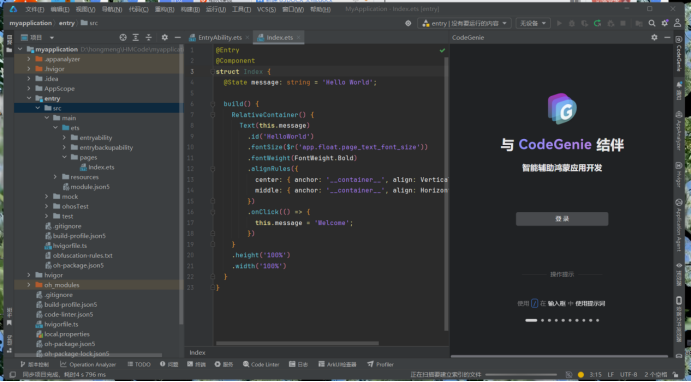Close the EntryAbility.ets editor tab
The height and width of the screenshot is (382, 691).
tap(248, 37)
